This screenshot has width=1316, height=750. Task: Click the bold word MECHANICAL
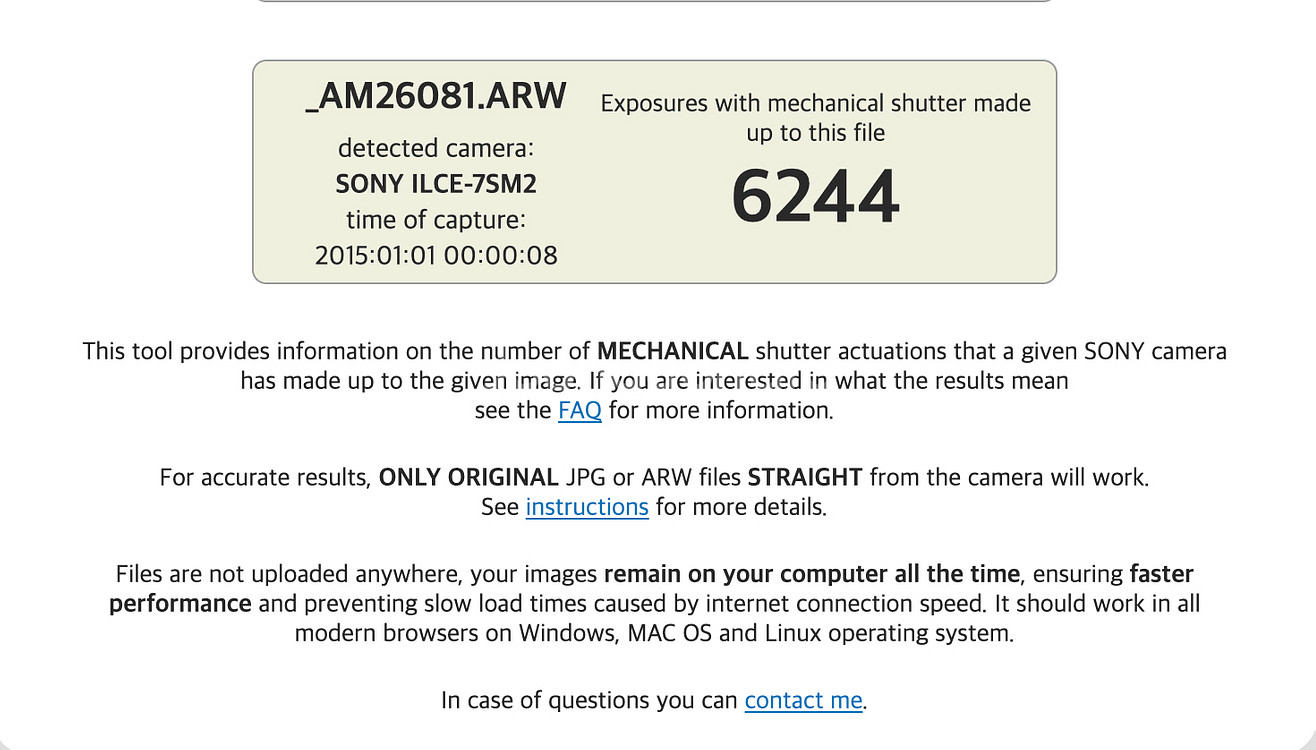coord(672,351)
